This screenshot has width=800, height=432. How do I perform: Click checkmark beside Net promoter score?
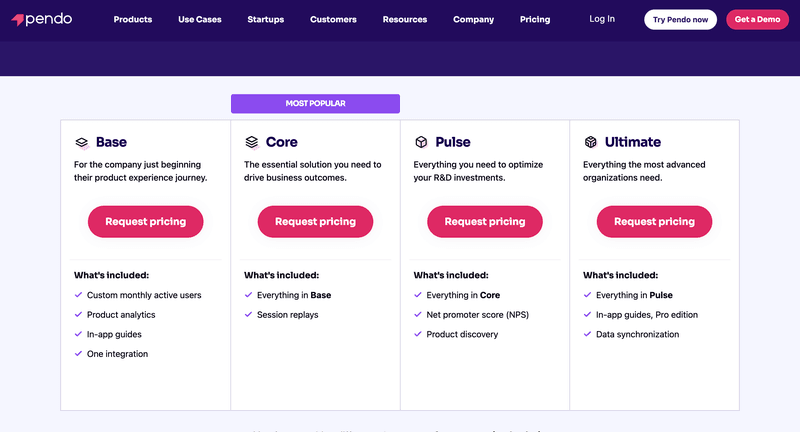[418, 314]
